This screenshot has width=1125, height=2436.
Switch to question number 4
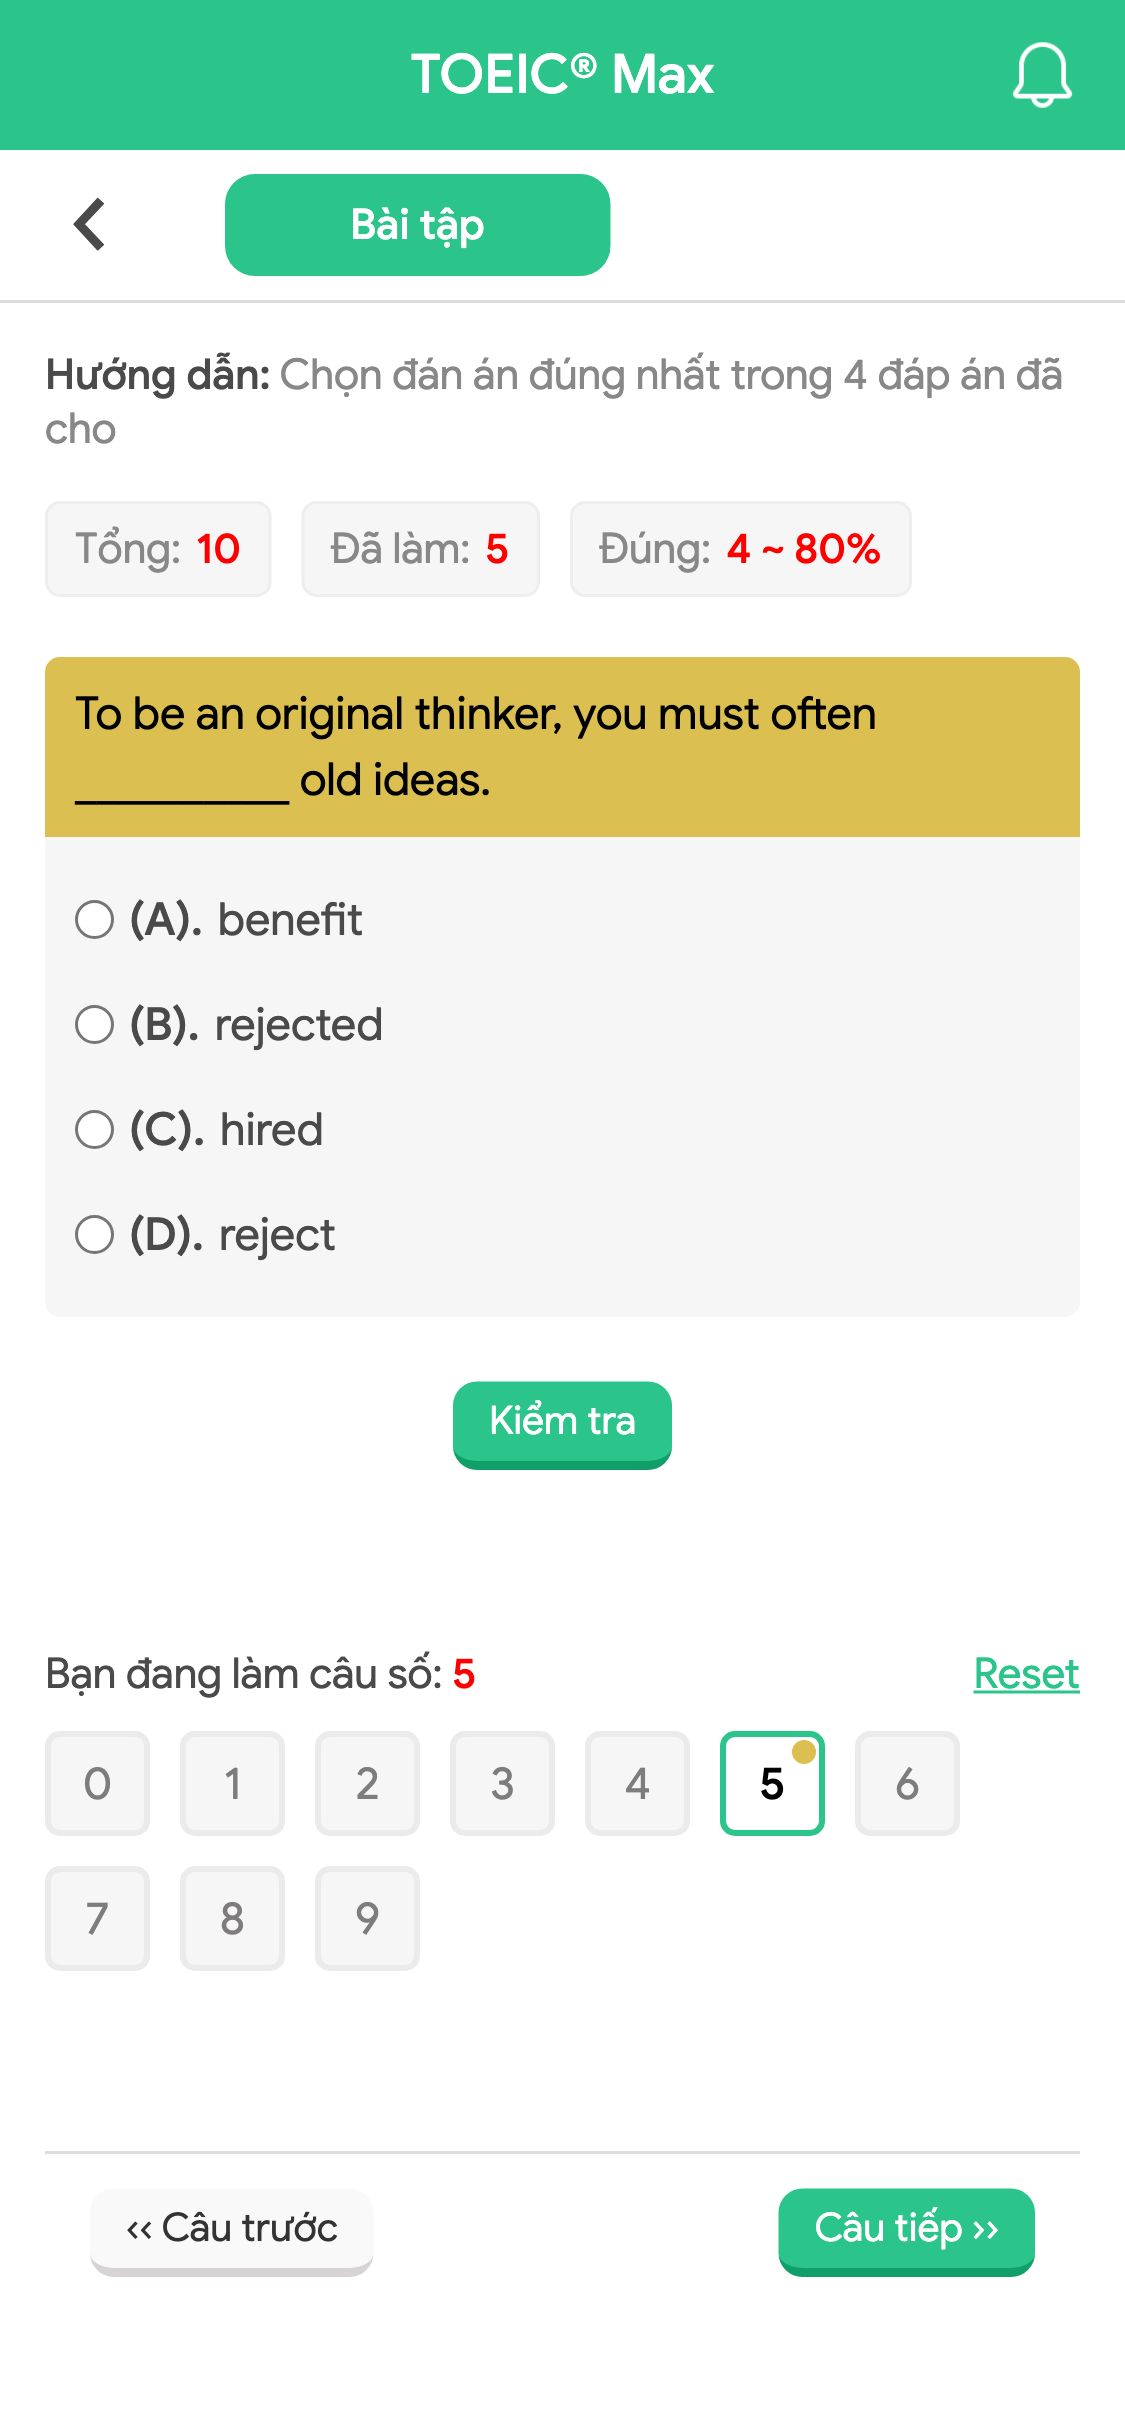coord(637,1783)
